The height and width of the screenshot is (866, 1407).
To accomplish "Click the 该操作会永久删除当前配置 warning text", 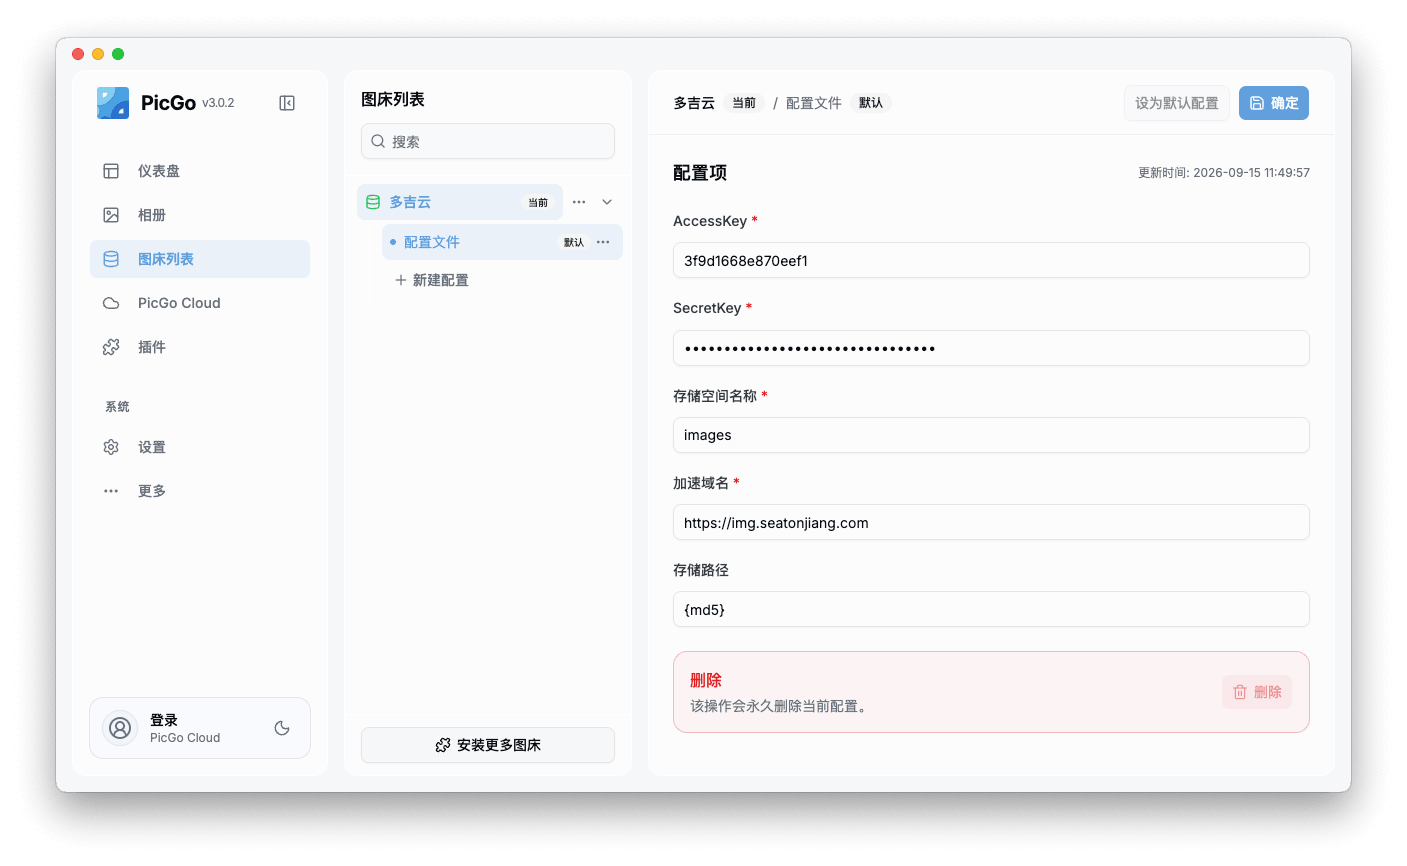I will 779,706.
